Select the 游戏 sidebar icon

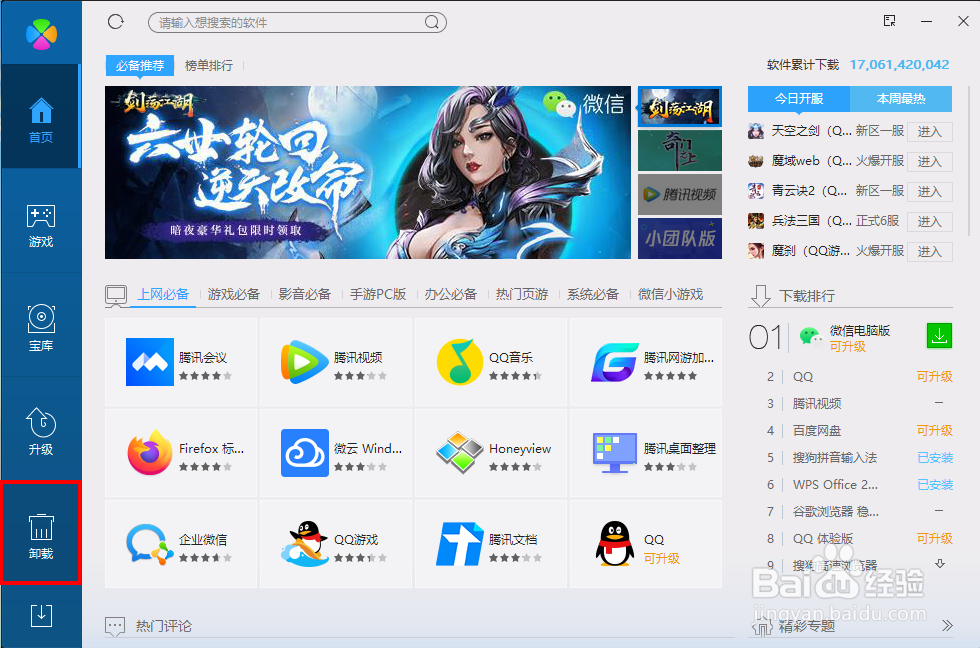[x=40, y=222]
